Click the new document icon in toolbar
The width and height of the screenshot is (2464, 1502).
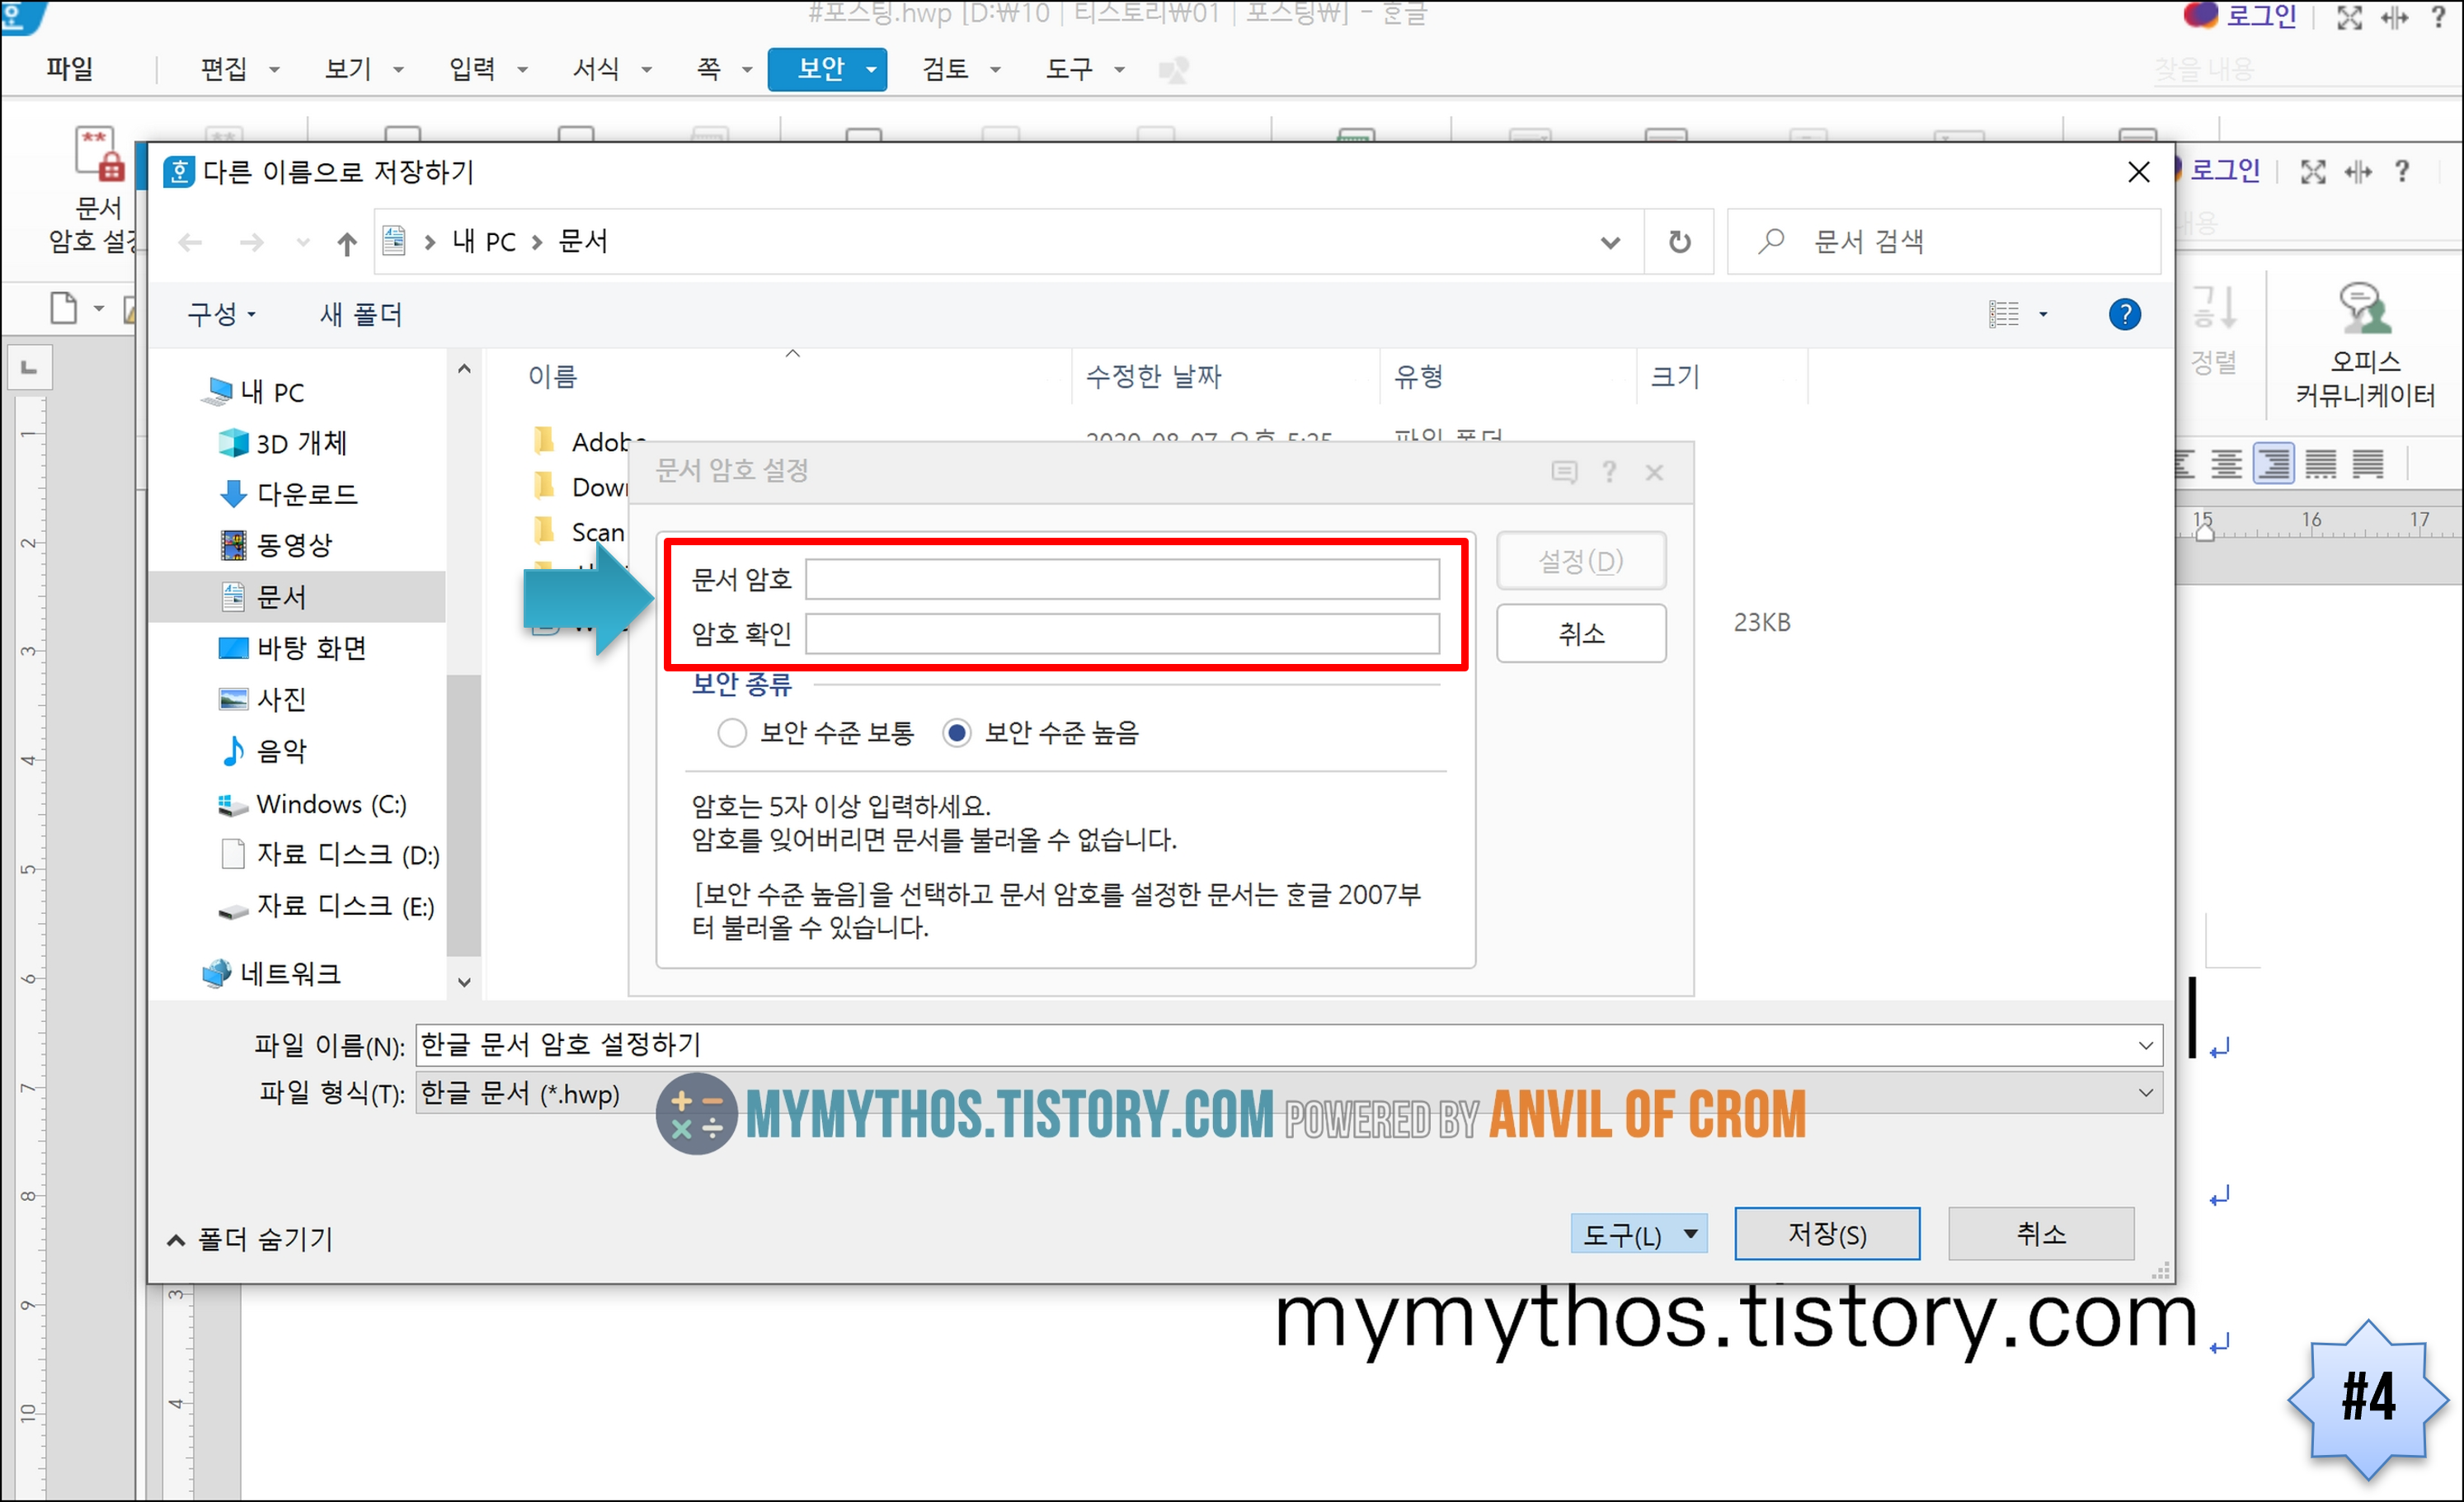(63, 308)
